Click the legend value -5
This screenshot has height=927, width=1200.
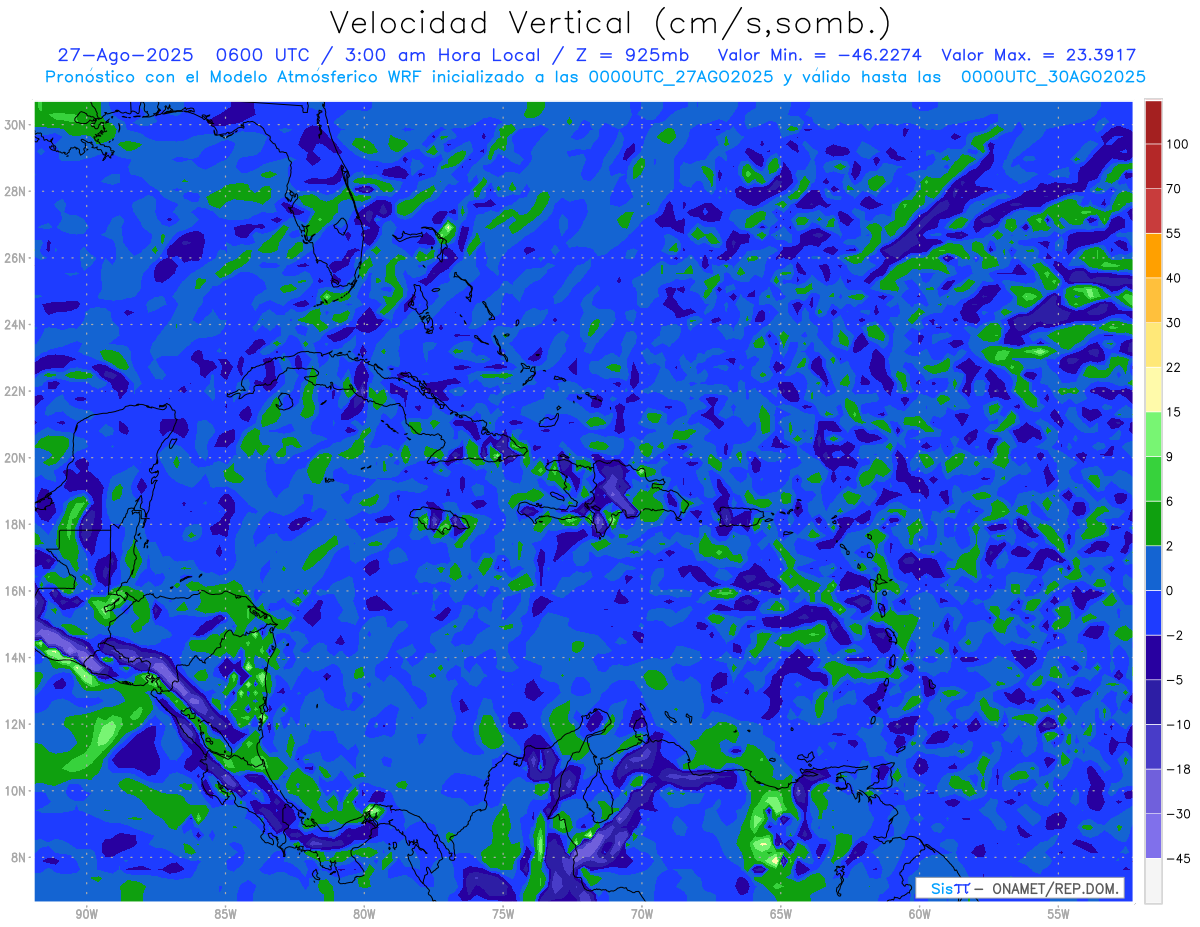1173,680
